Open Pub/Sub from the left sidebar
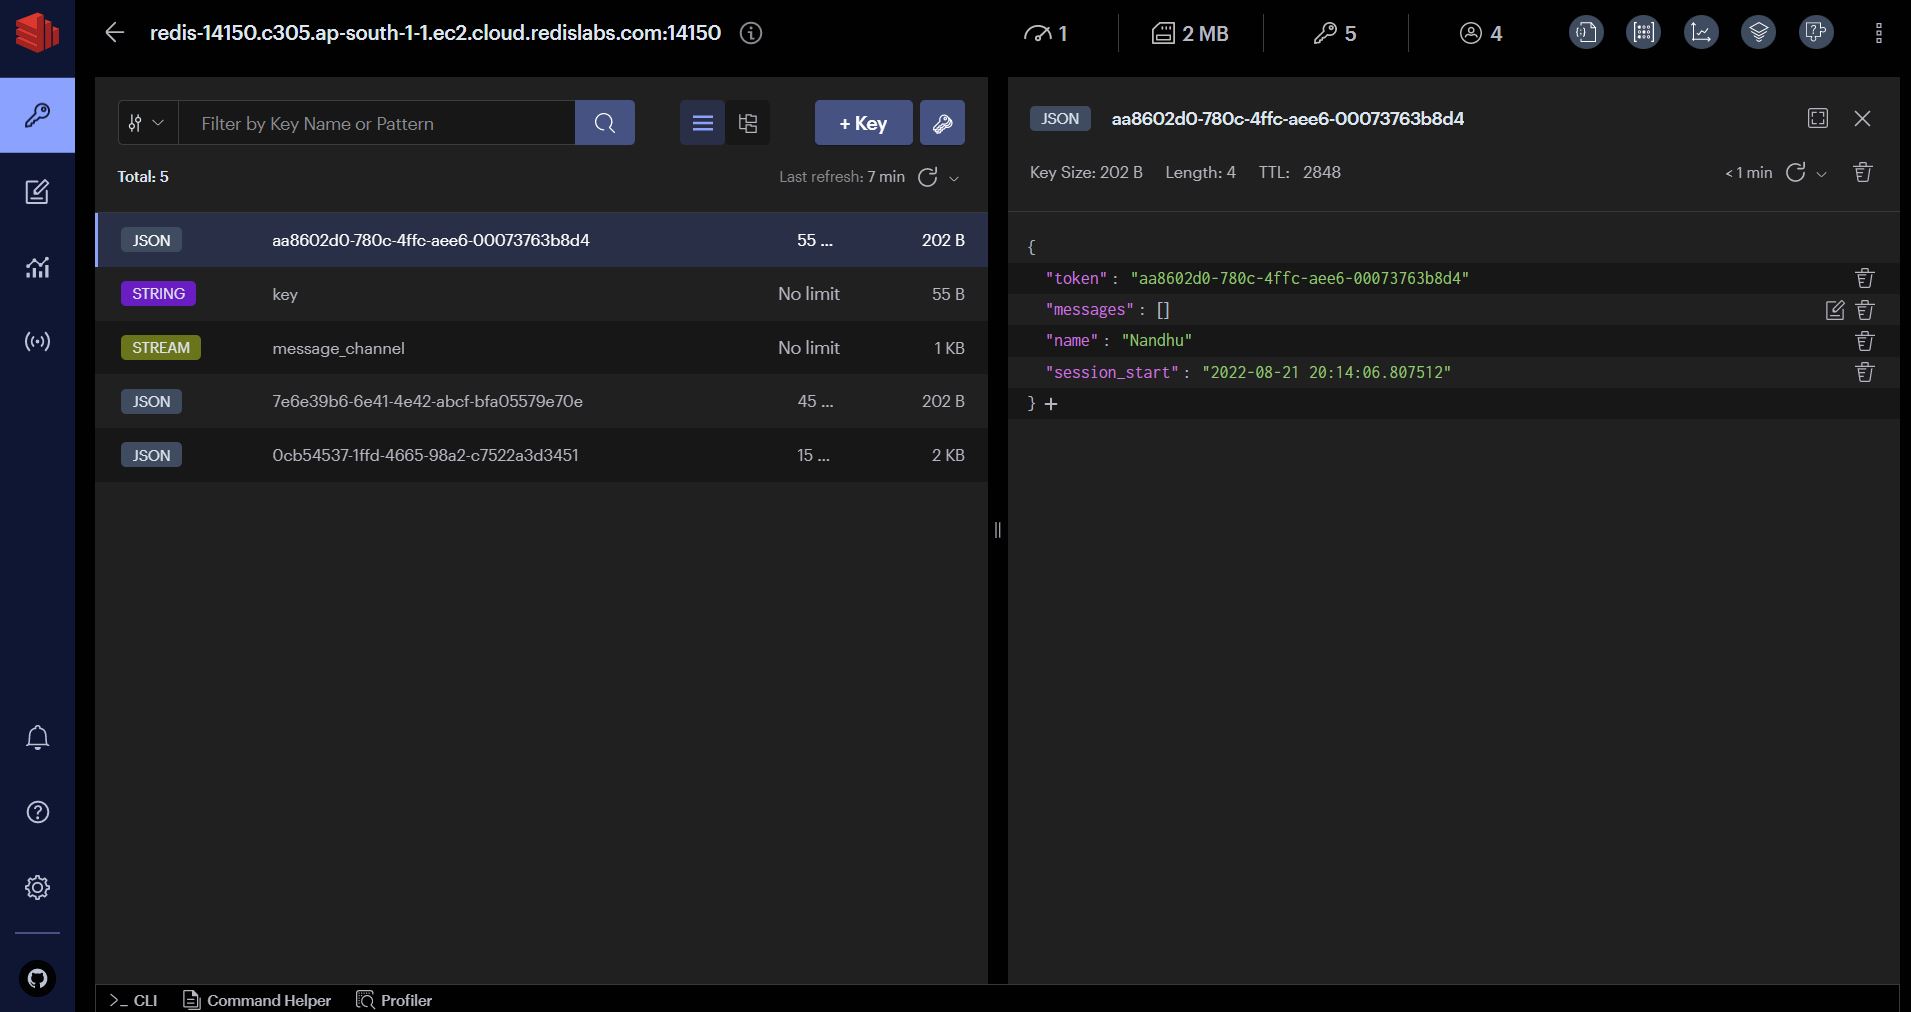 37,341
